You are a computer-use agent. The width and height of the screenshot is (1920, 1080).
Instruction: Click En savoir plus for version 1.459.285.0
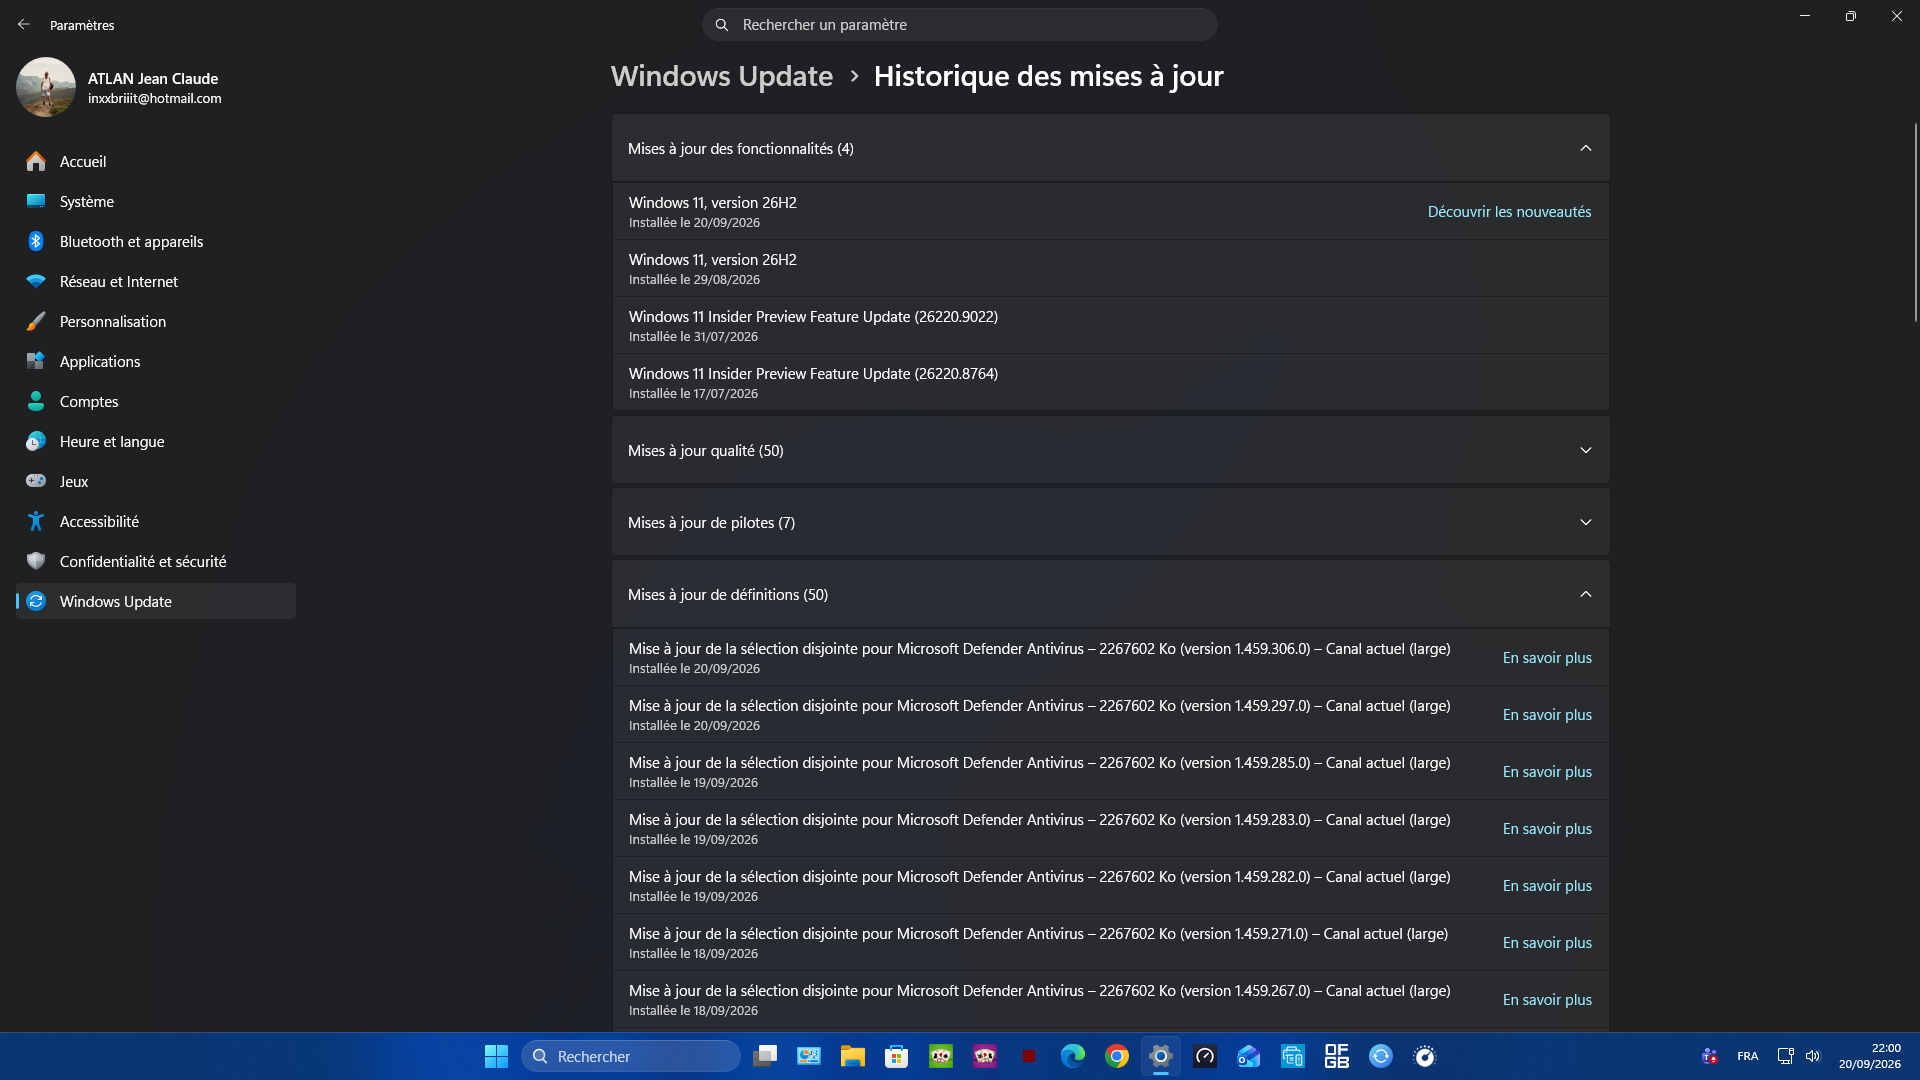[1547, 772]
